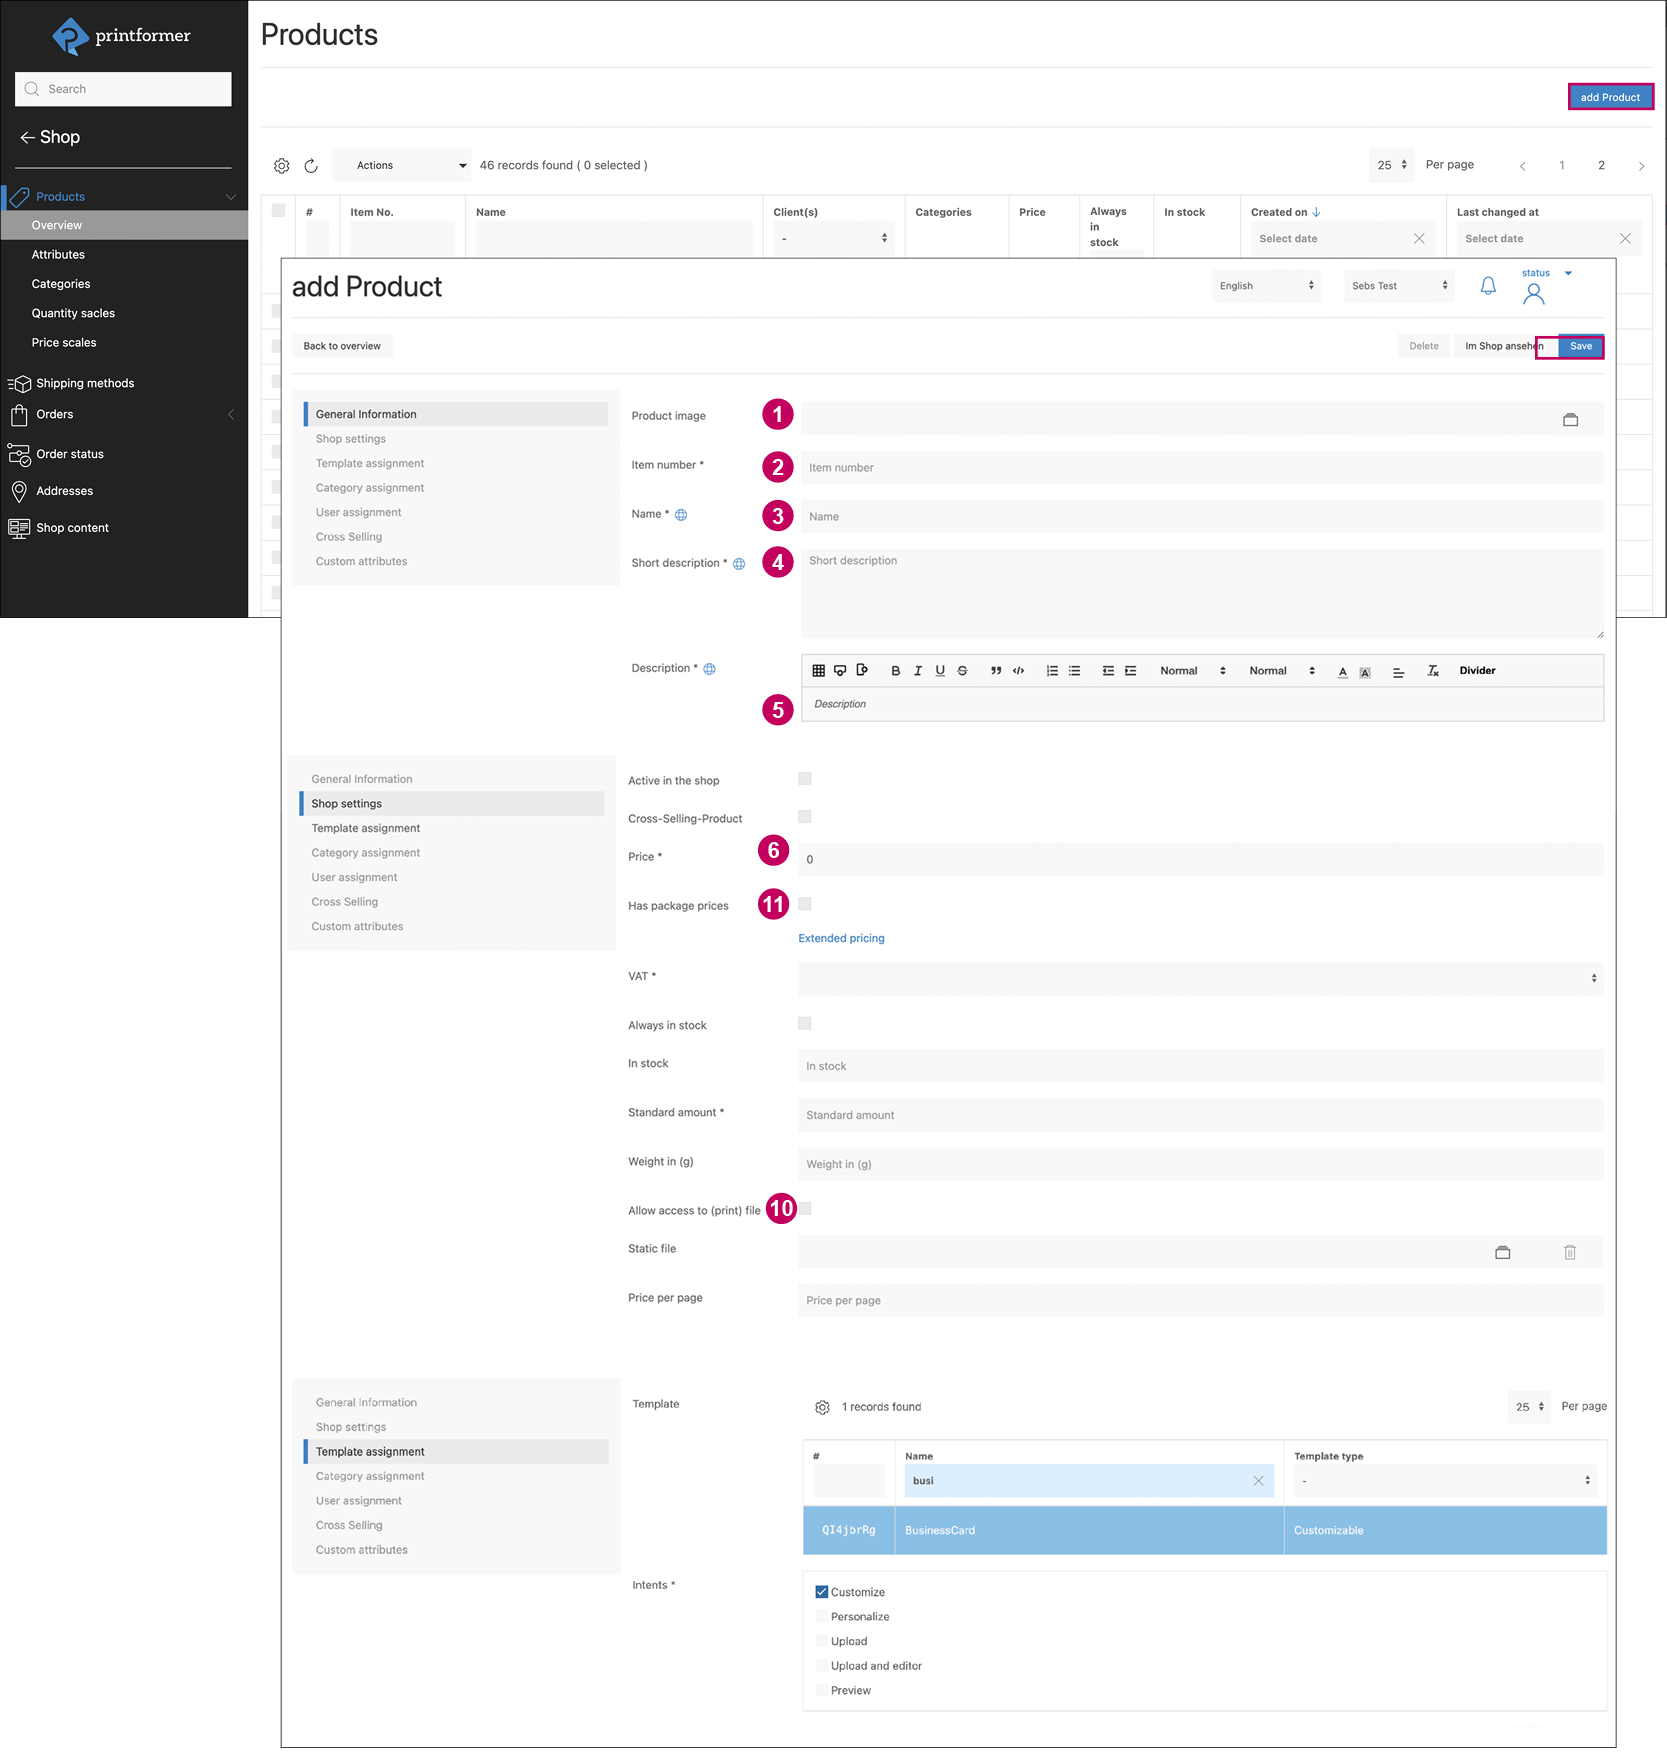1667x1752 pixels.
Task: Enable Active in the shop checkbox
Action: [x=805, y=779]
